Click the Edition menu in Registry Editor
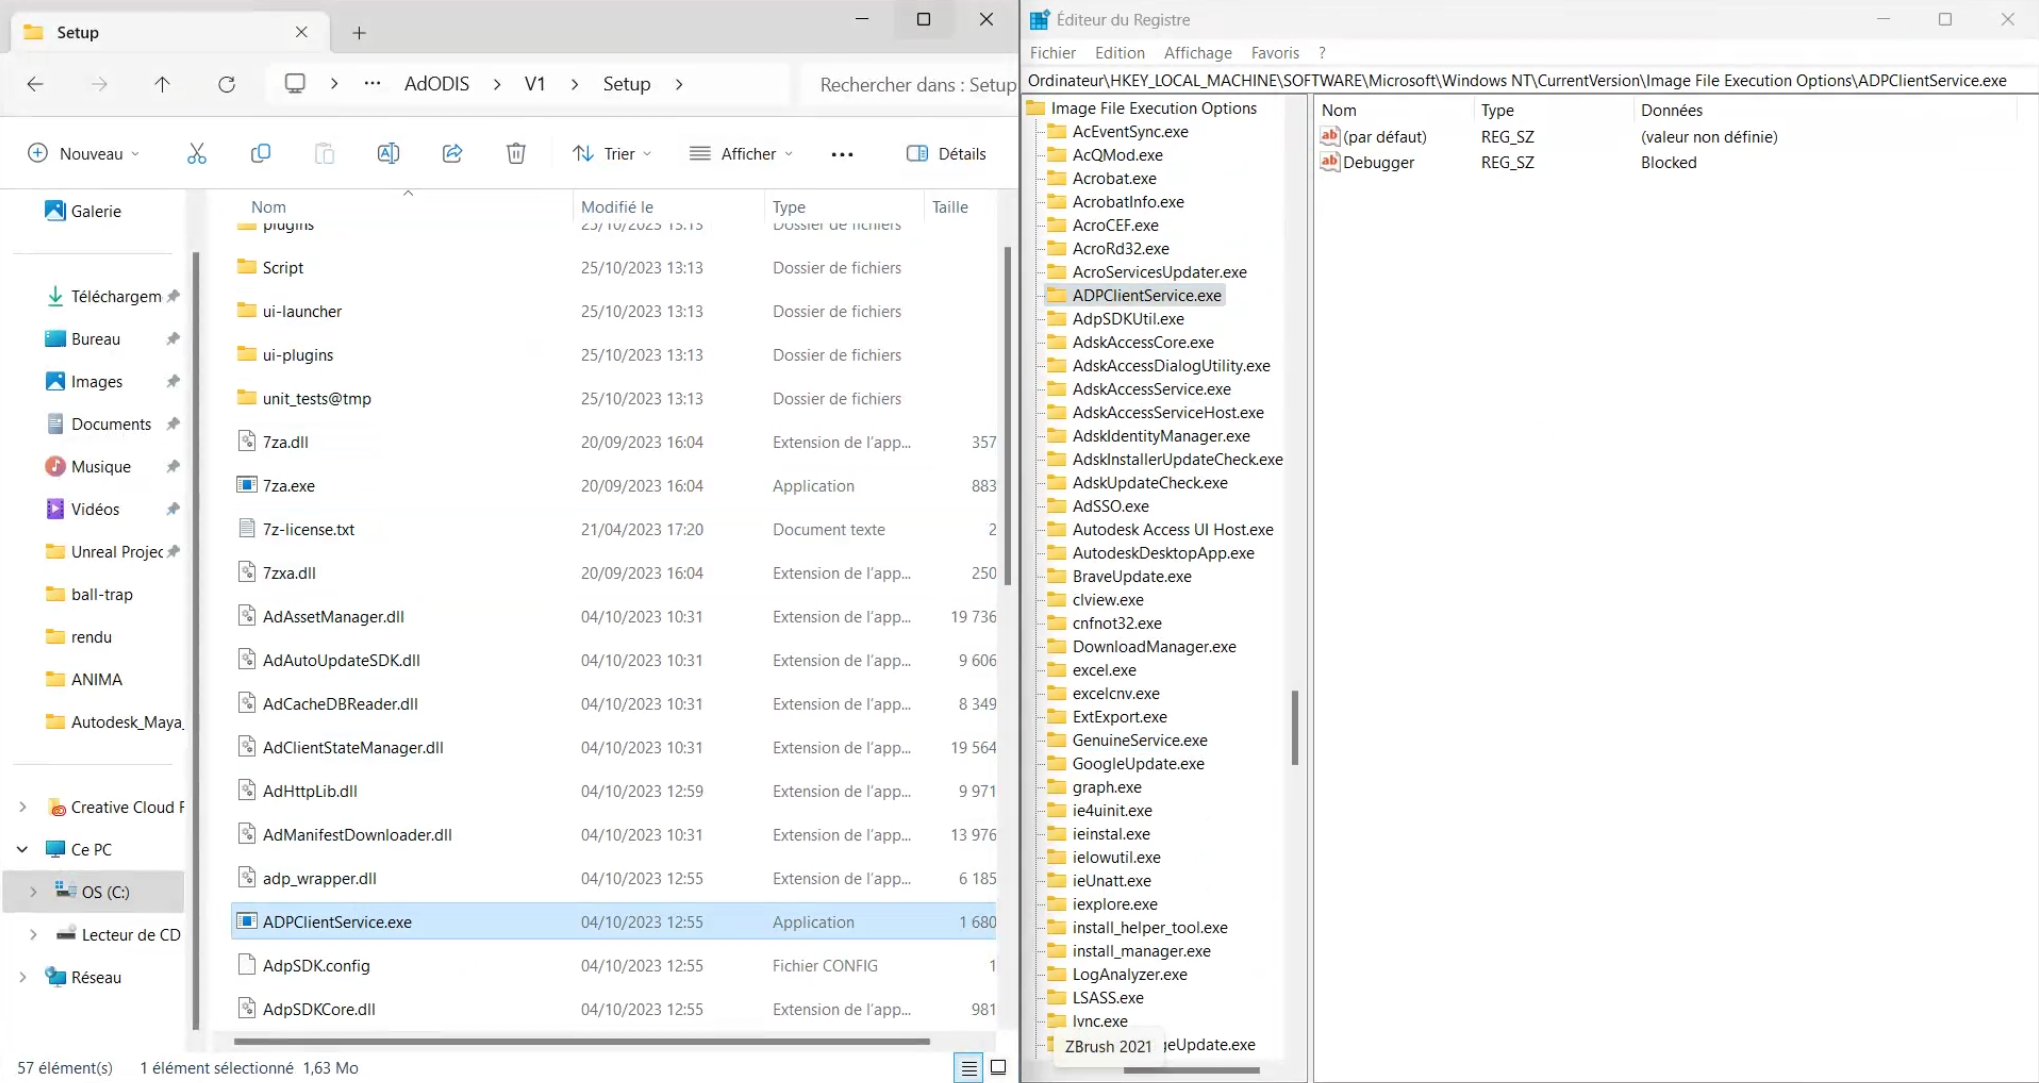 [x=1119, y=51]
